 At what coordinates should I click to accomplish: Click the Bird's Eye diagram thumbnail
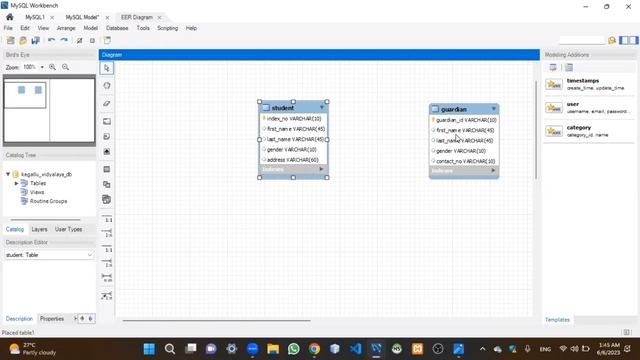click(49, 110)
